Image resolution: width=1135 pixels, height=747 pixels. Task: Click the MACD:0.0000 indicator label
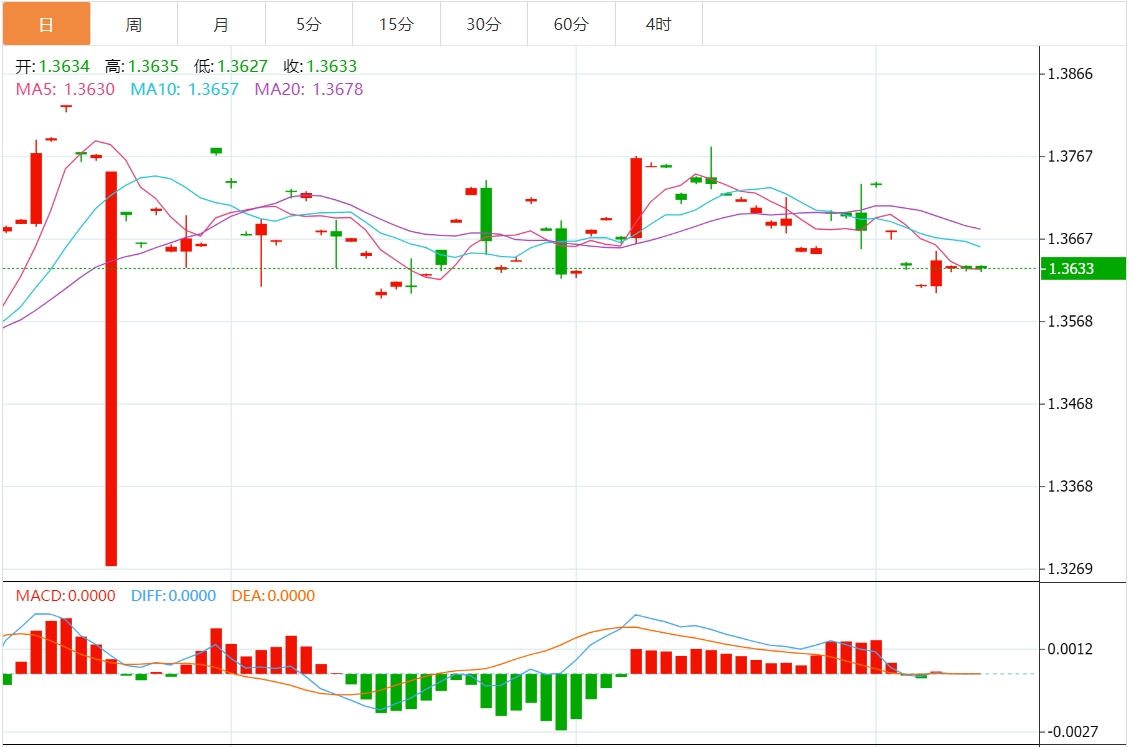(66, 596)
